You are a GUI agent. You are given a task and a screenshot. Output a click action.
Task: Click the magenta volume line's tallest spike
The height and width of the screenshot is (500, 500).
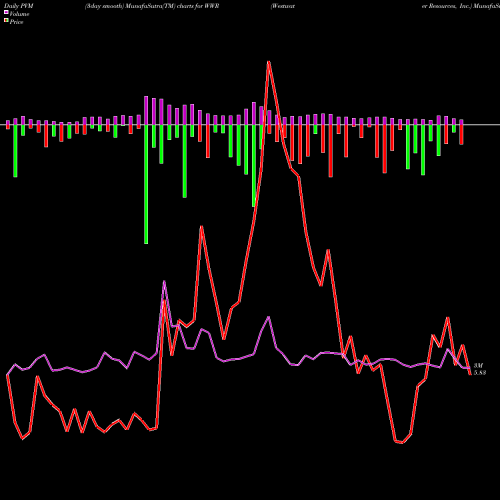pyautogui.click(x=164, y=282)
